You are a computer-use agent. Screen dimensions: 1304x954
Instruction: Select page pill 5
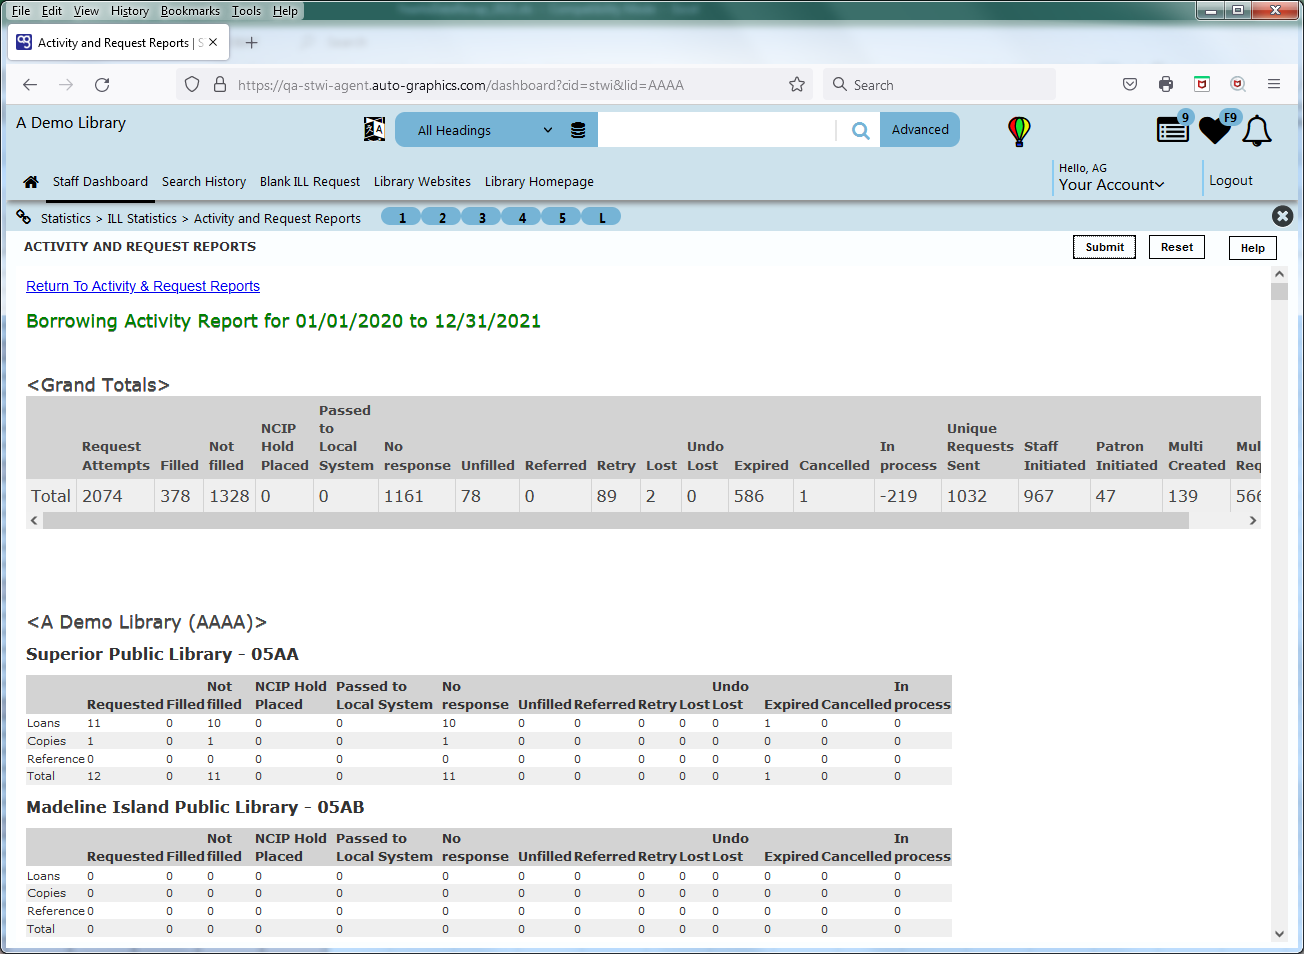click(562, 217)
